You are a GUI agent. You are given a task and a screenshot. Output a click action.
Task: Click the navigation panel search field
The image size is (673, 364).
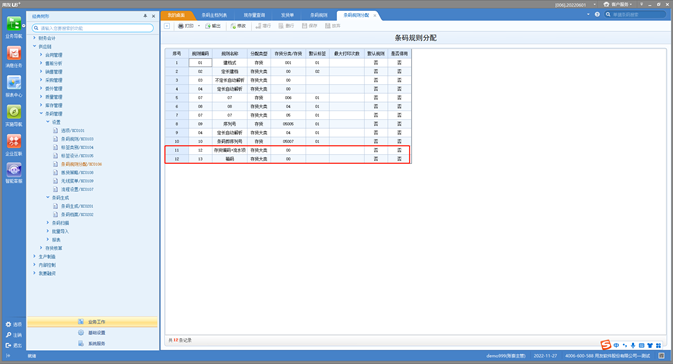click(93, 28)
